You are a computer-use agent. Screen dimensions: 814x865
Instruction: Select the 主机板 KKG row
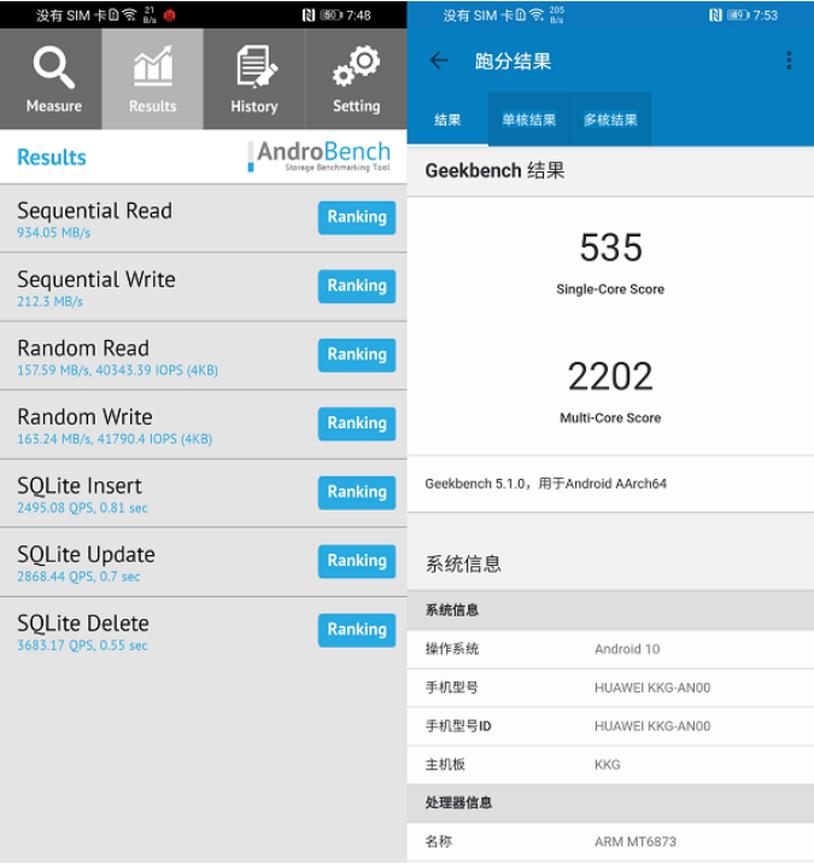[x=610, y=765]
